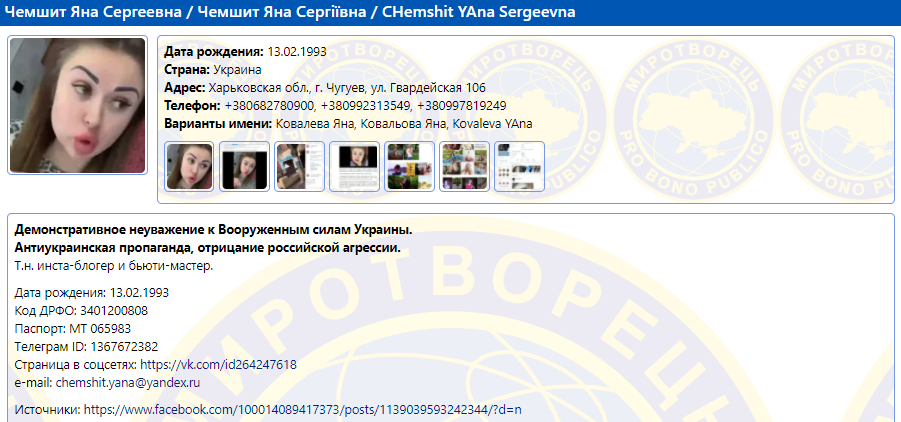Open the second thumbnail with black background

(x=244, y=166)
